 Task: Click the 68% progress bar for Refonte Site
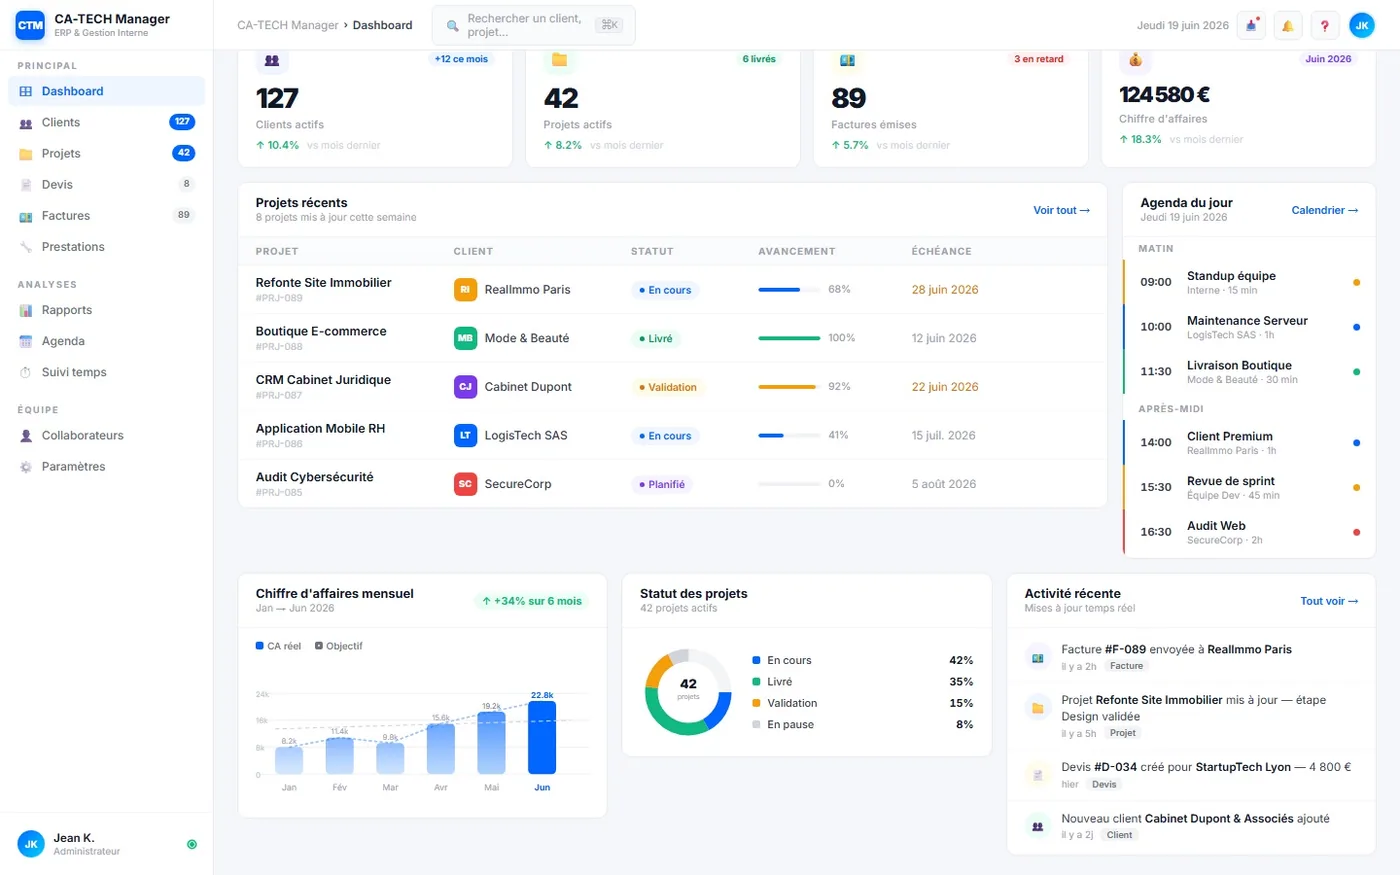pos(789,290)
